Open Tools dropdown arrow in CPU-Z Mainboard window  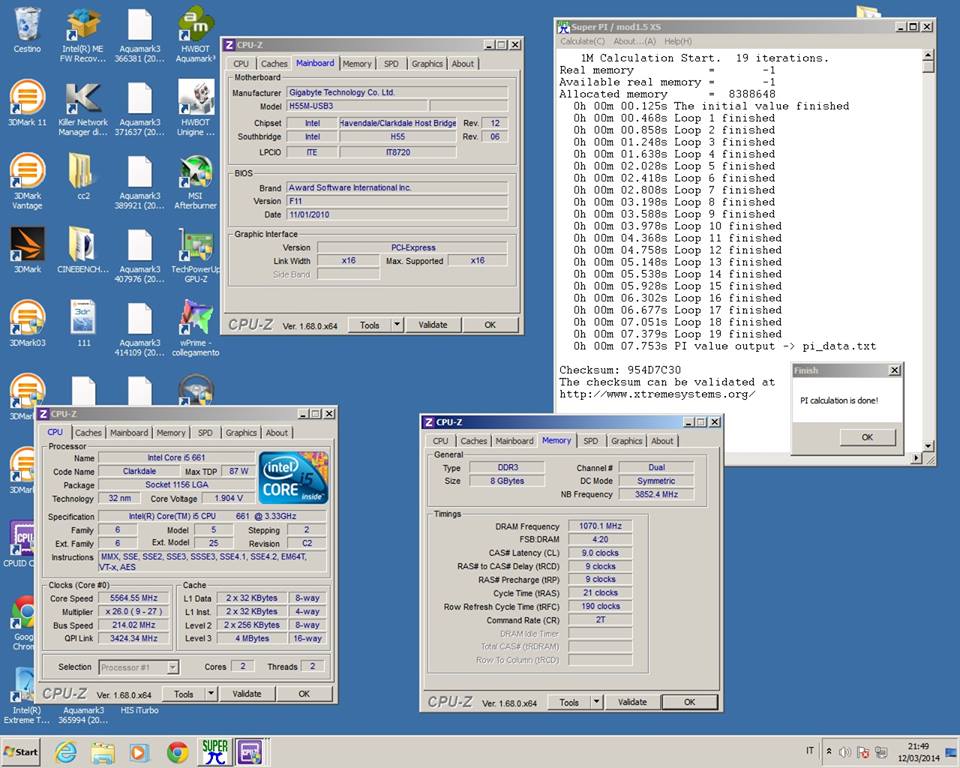click(397, 325)
